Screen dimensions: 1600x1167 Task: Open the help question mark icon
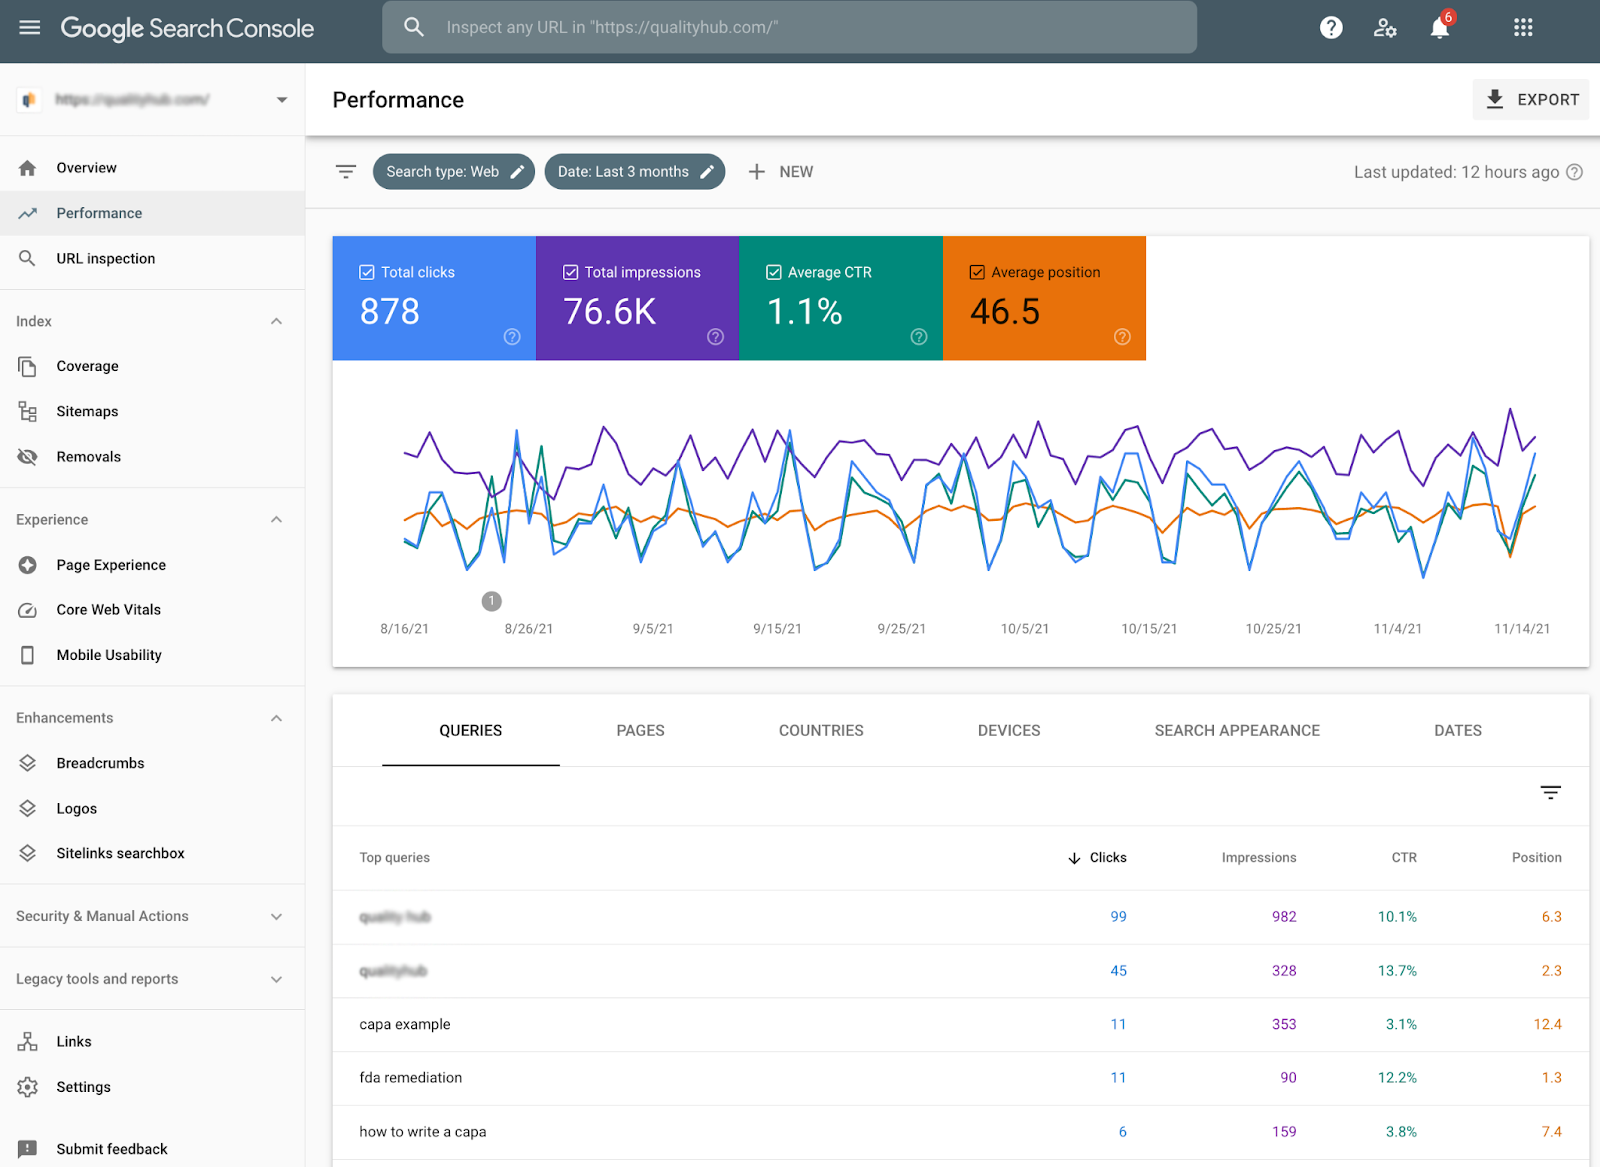1331,28
